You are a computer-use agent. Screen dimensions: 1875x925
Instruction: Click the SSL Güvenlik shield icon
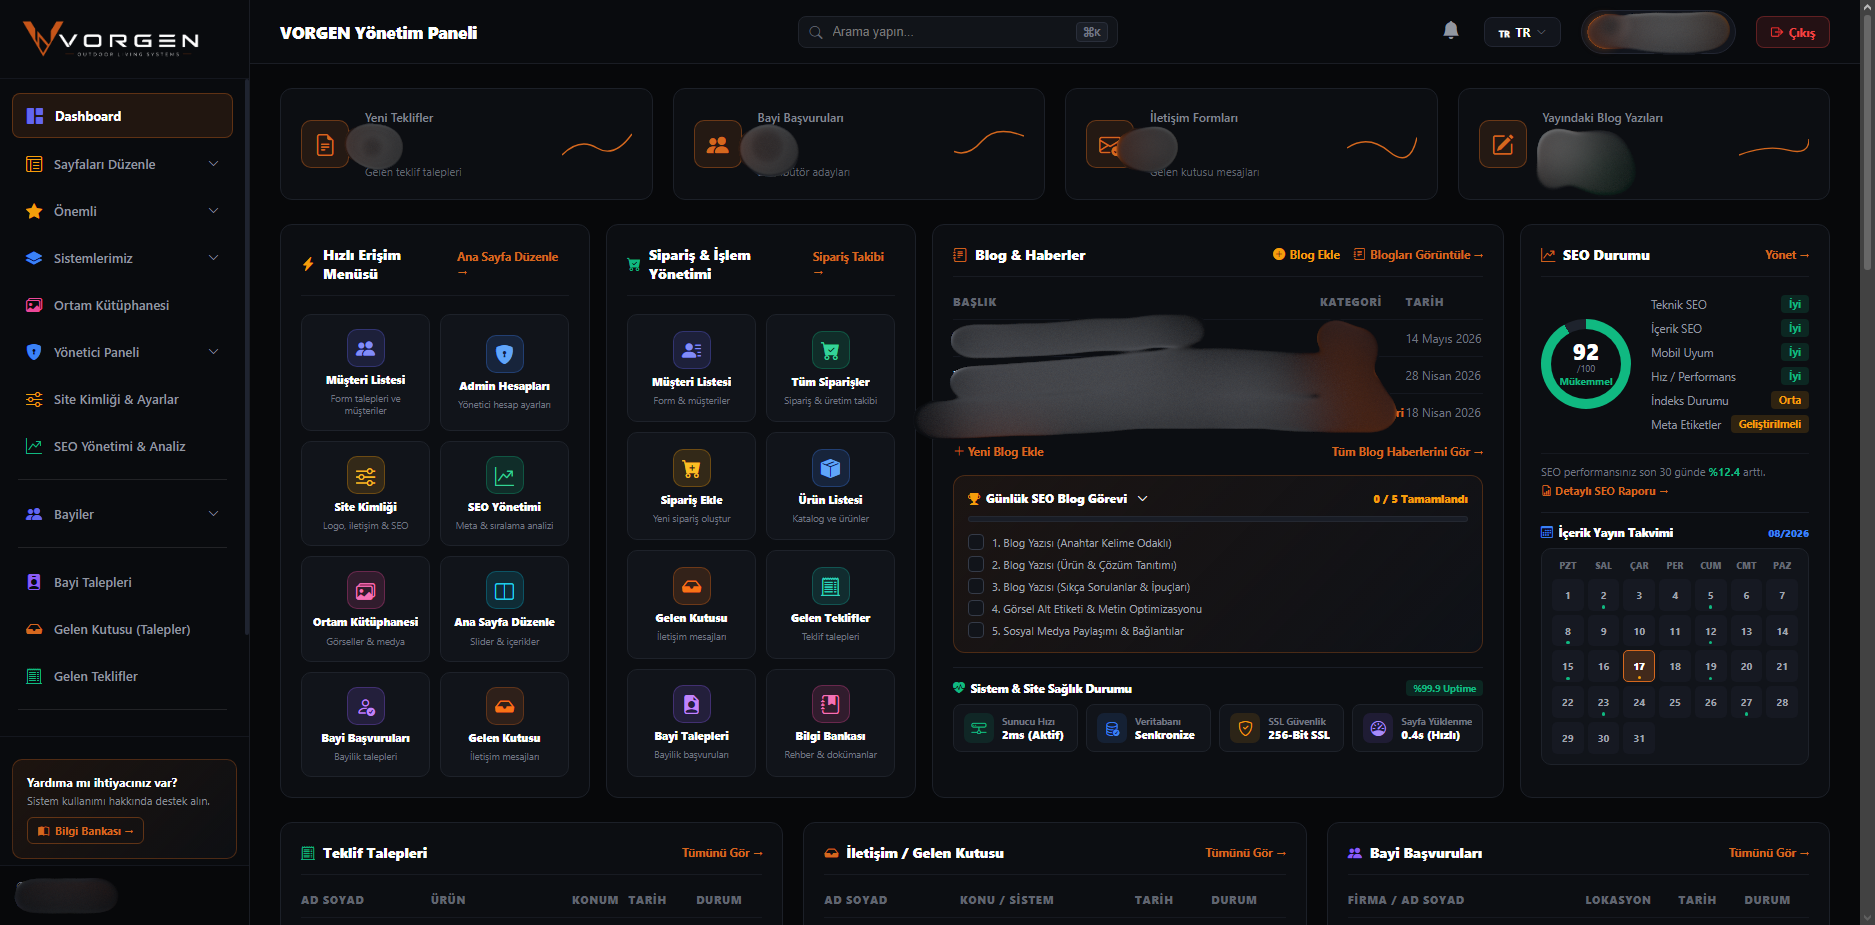(x=1245, y=728)
